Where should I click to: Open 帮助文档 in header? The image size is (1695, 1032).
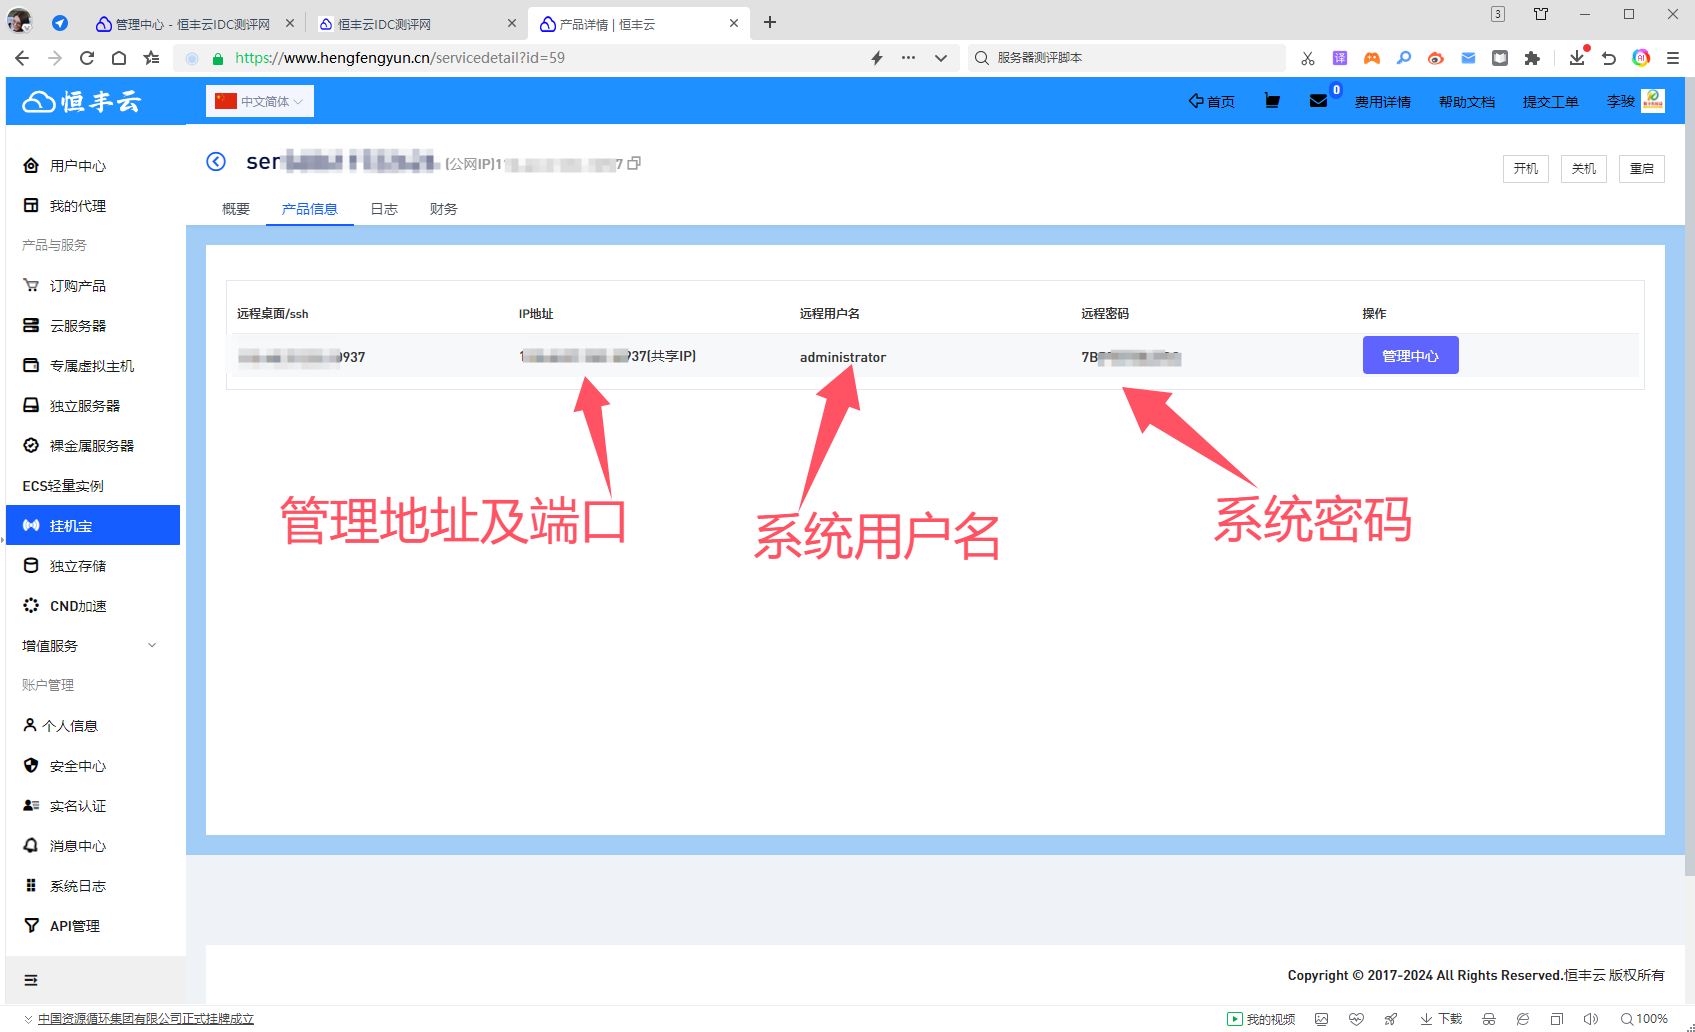pyautogui.click(x=1467, y=101)
